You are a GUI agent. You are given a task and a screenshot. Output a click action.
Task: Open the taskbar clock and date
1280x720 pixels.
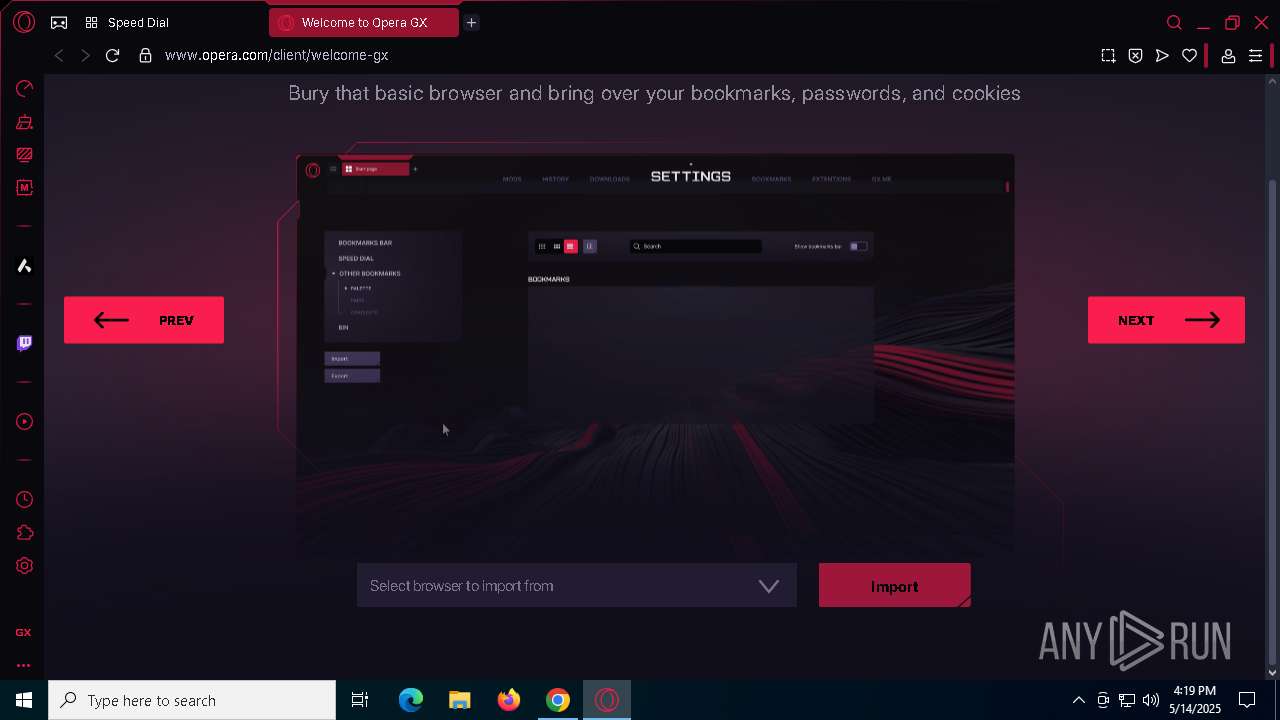point(1195,700)
